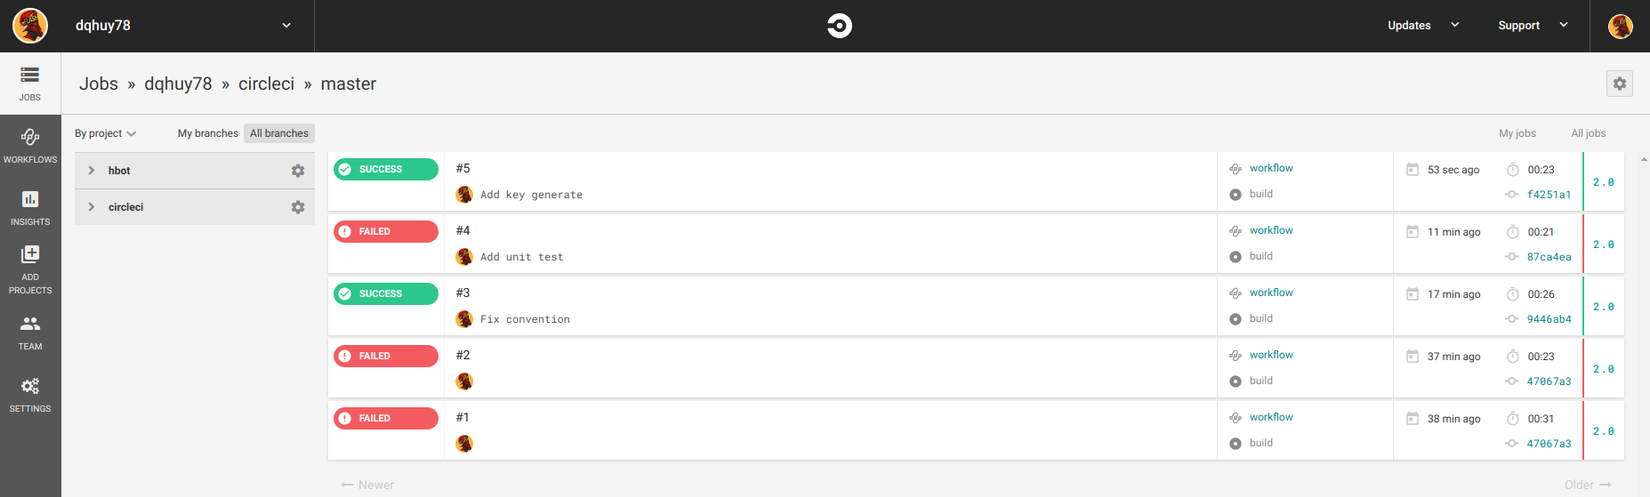Image resolution: width=1650 pixels, height=497 pixels.
Task: Go to Older jobs page
Action: point(1587,485)
